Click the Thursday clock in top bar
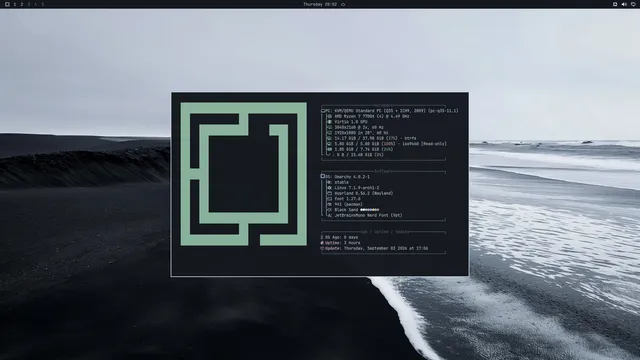 pyautogui.click(x=320, y=4)
